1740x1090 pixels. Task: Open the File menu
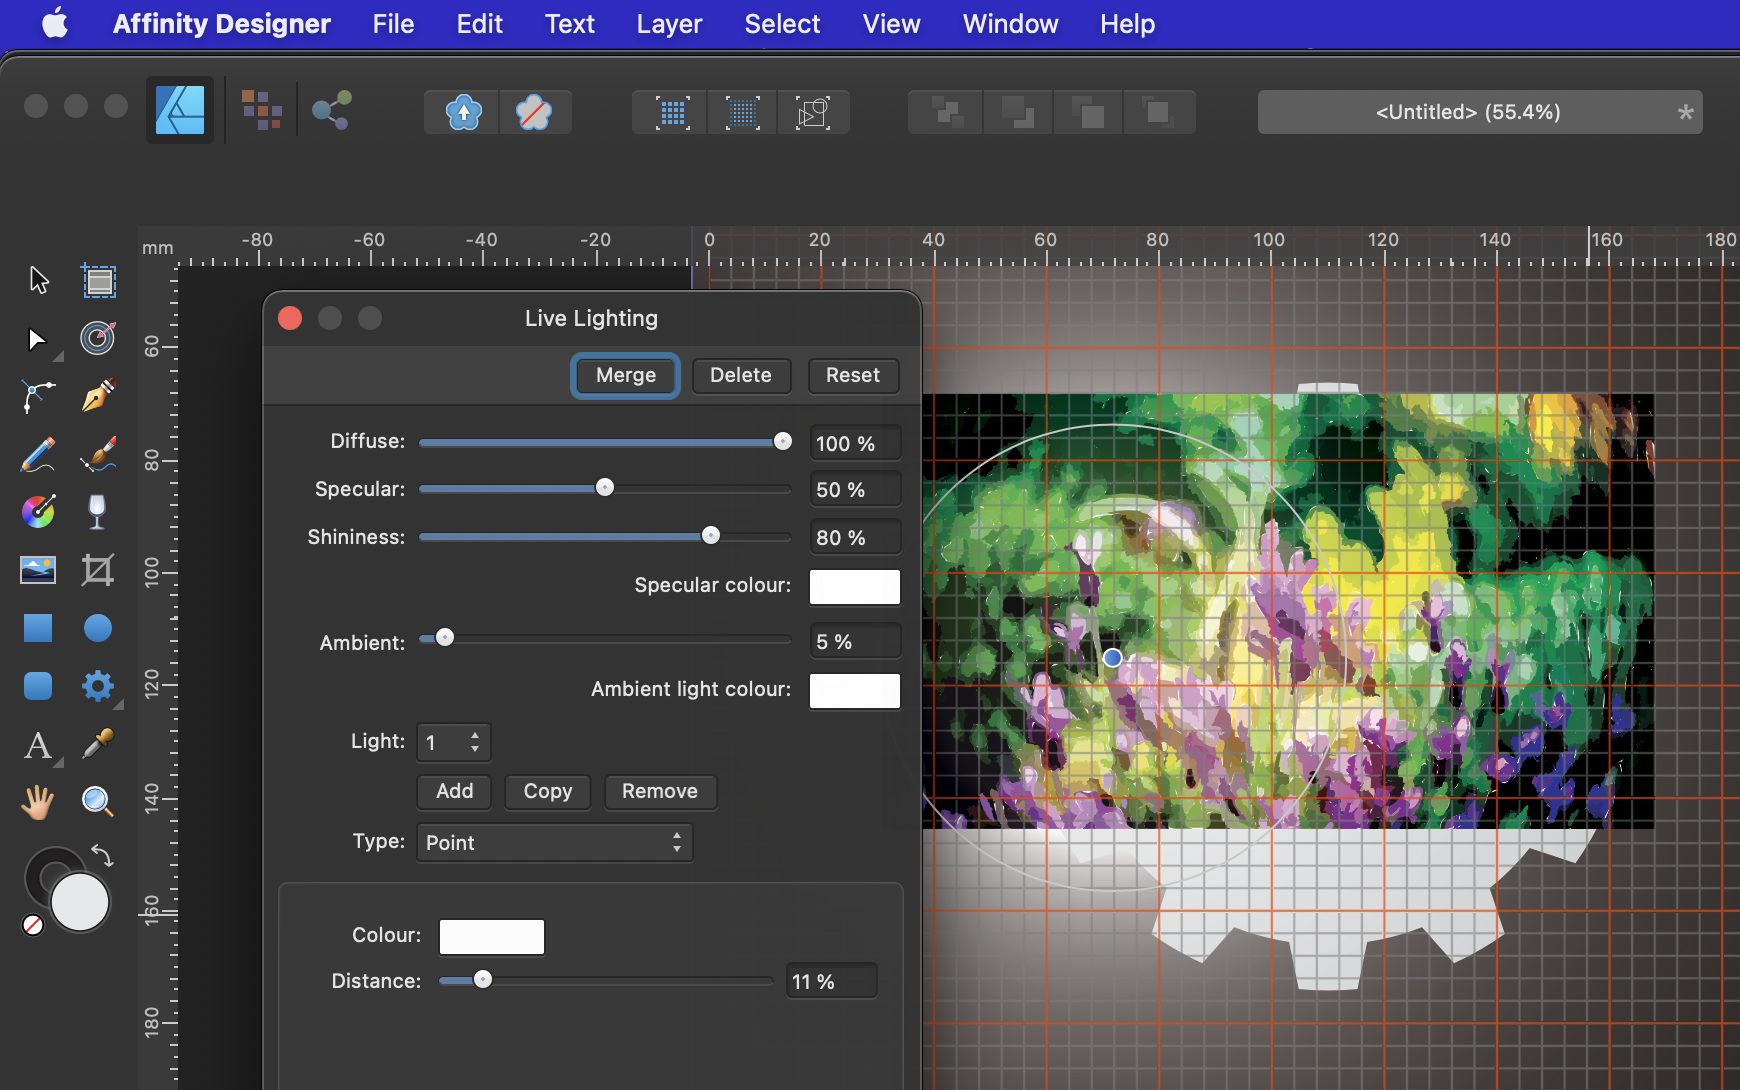coord(393,24)
